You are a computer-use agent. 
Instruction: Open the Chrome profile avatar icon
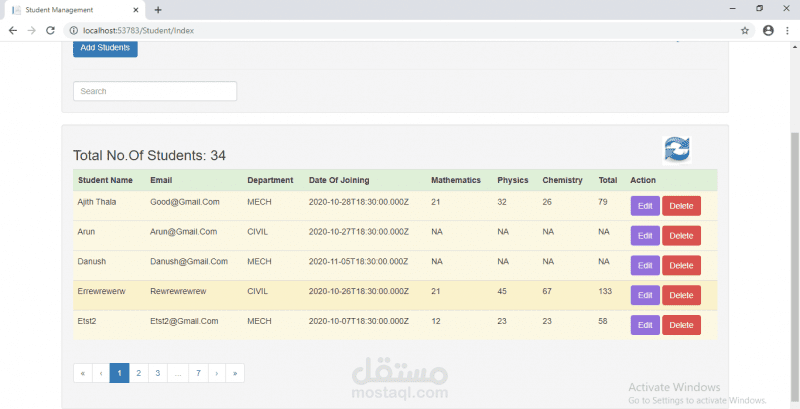768,30
